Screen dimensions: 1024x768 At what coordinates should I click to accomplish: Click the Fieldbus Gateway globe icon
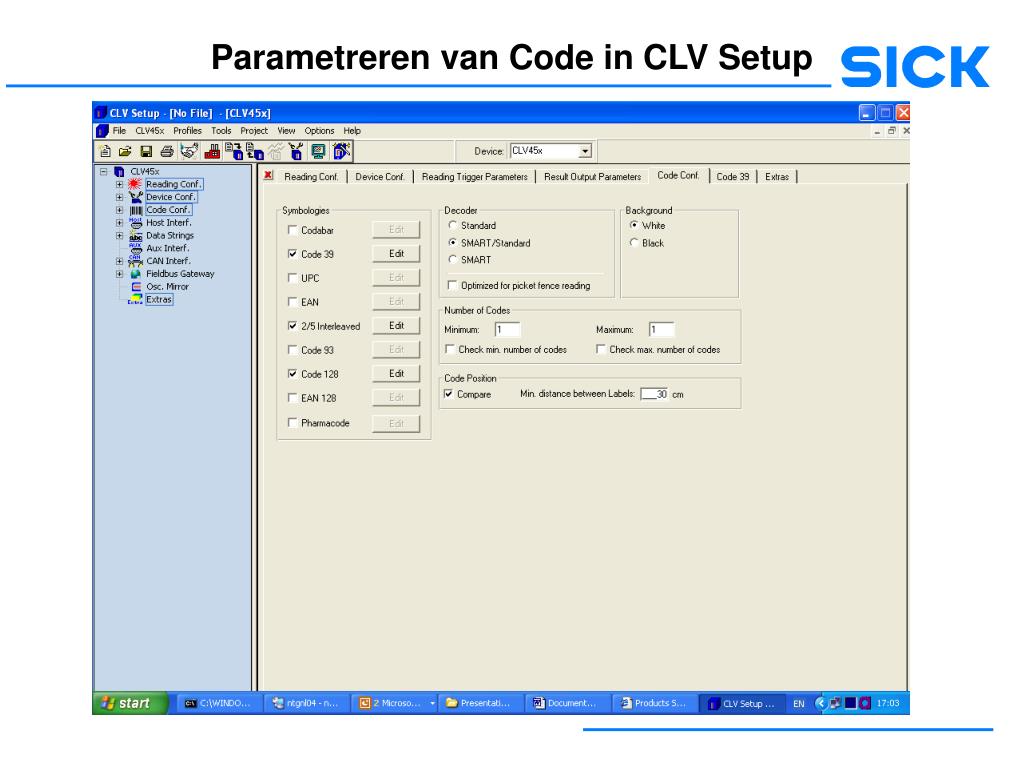point(136,274)
